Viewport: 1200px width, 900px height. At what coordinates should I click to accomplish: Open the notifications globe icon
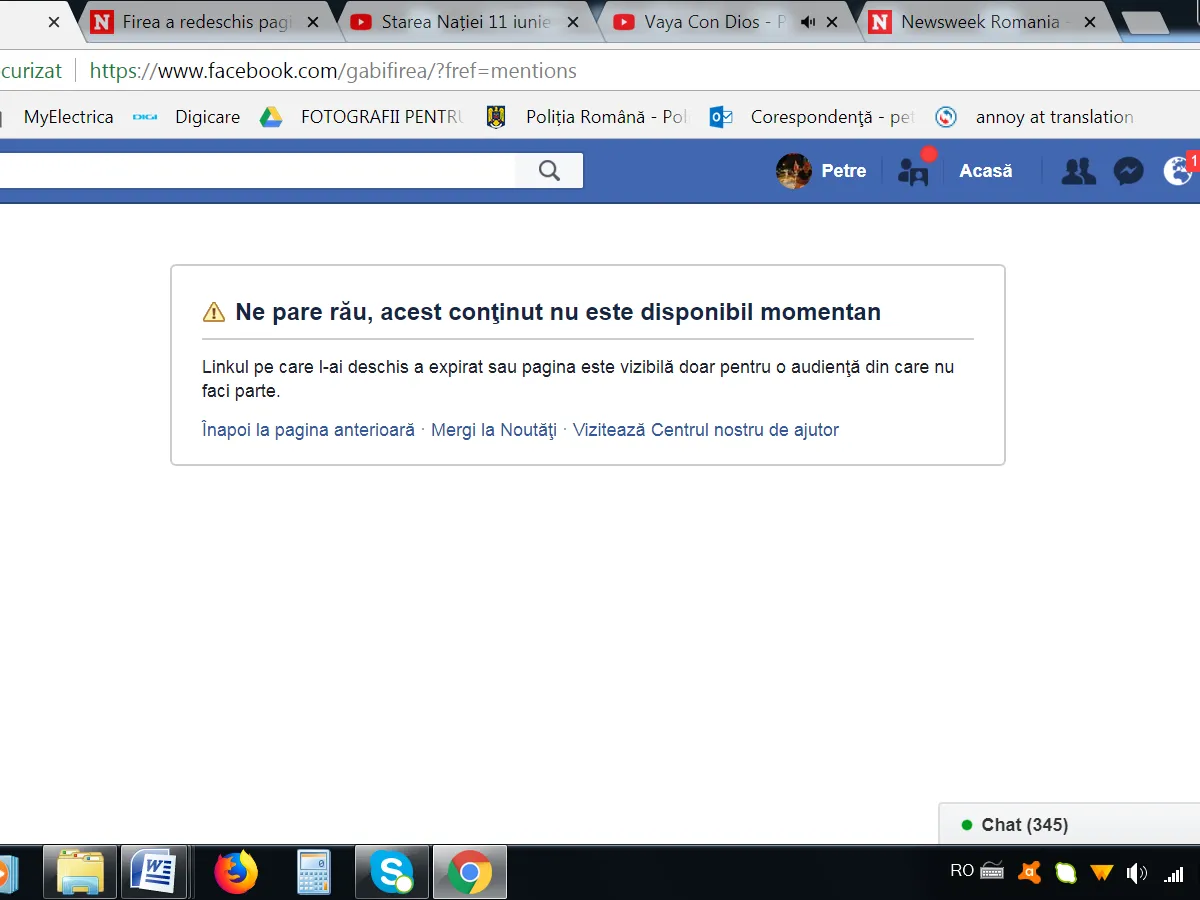tap(1178, 172)
